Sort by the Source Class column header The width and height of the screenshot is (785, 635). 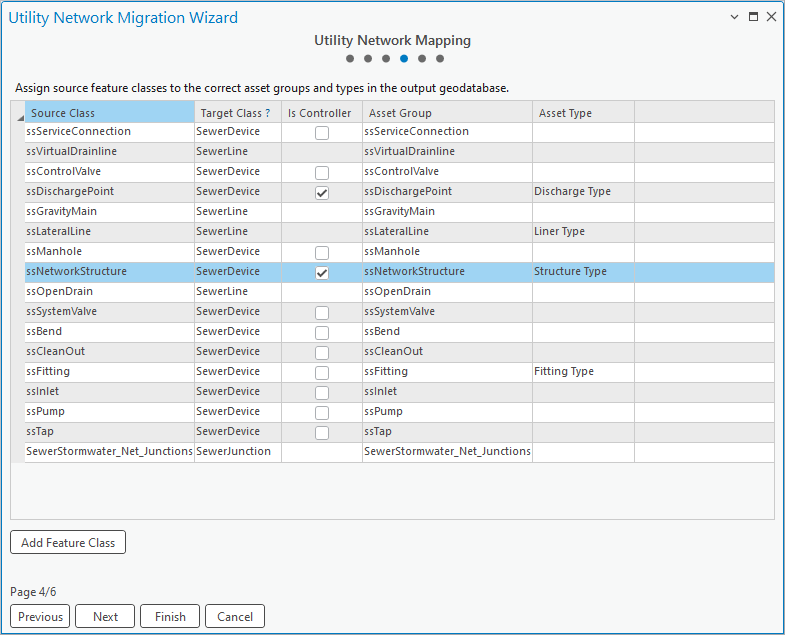(110, 112)
